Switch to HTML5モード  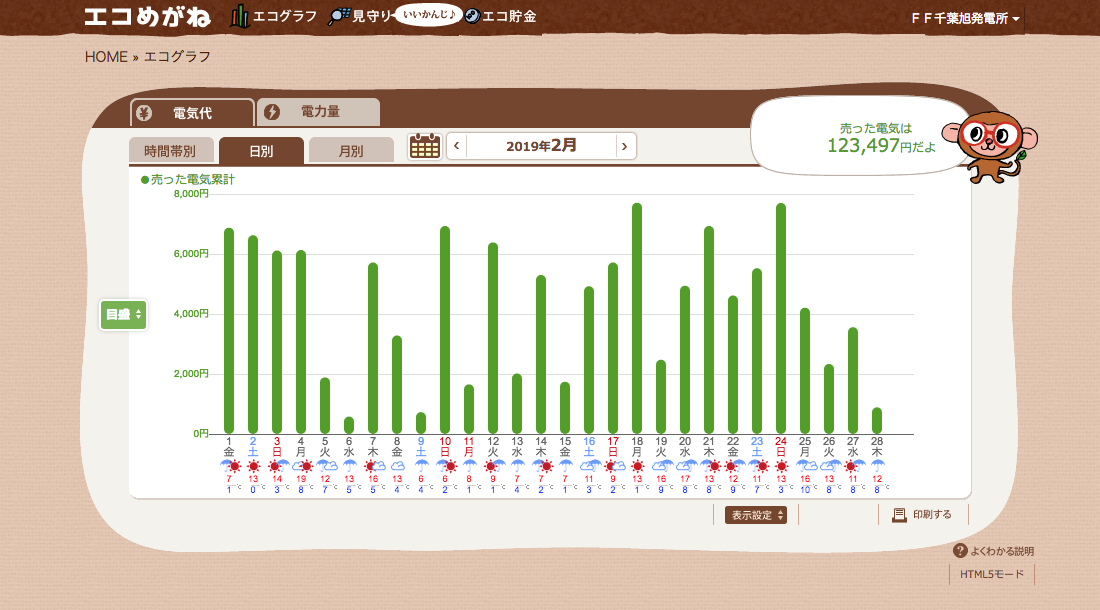click(992, 574)
